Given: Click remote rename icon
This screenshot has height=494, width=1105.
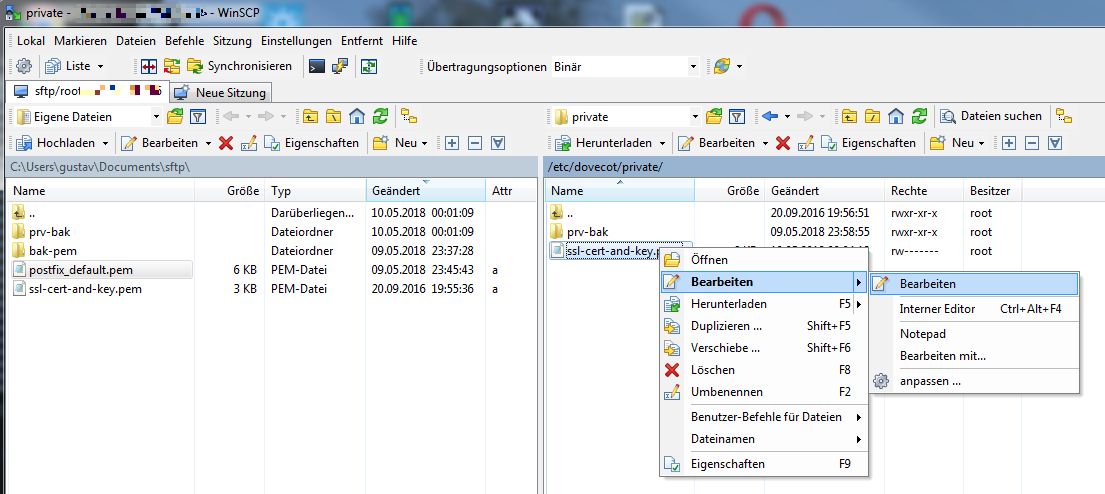Looking at the screenshot, I should click(x=805, y=143).
